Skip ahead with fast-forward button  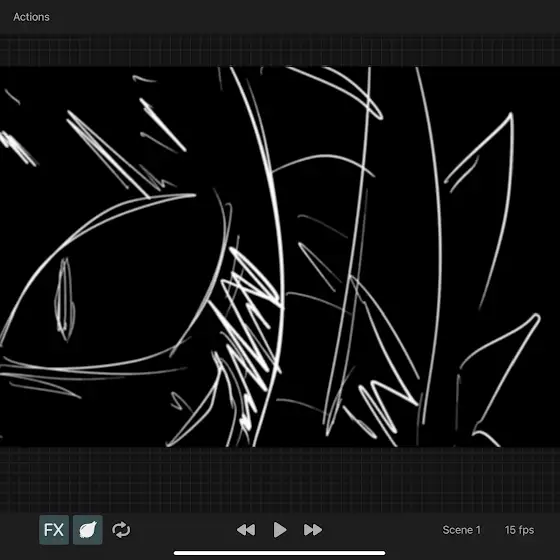(313, 530)
